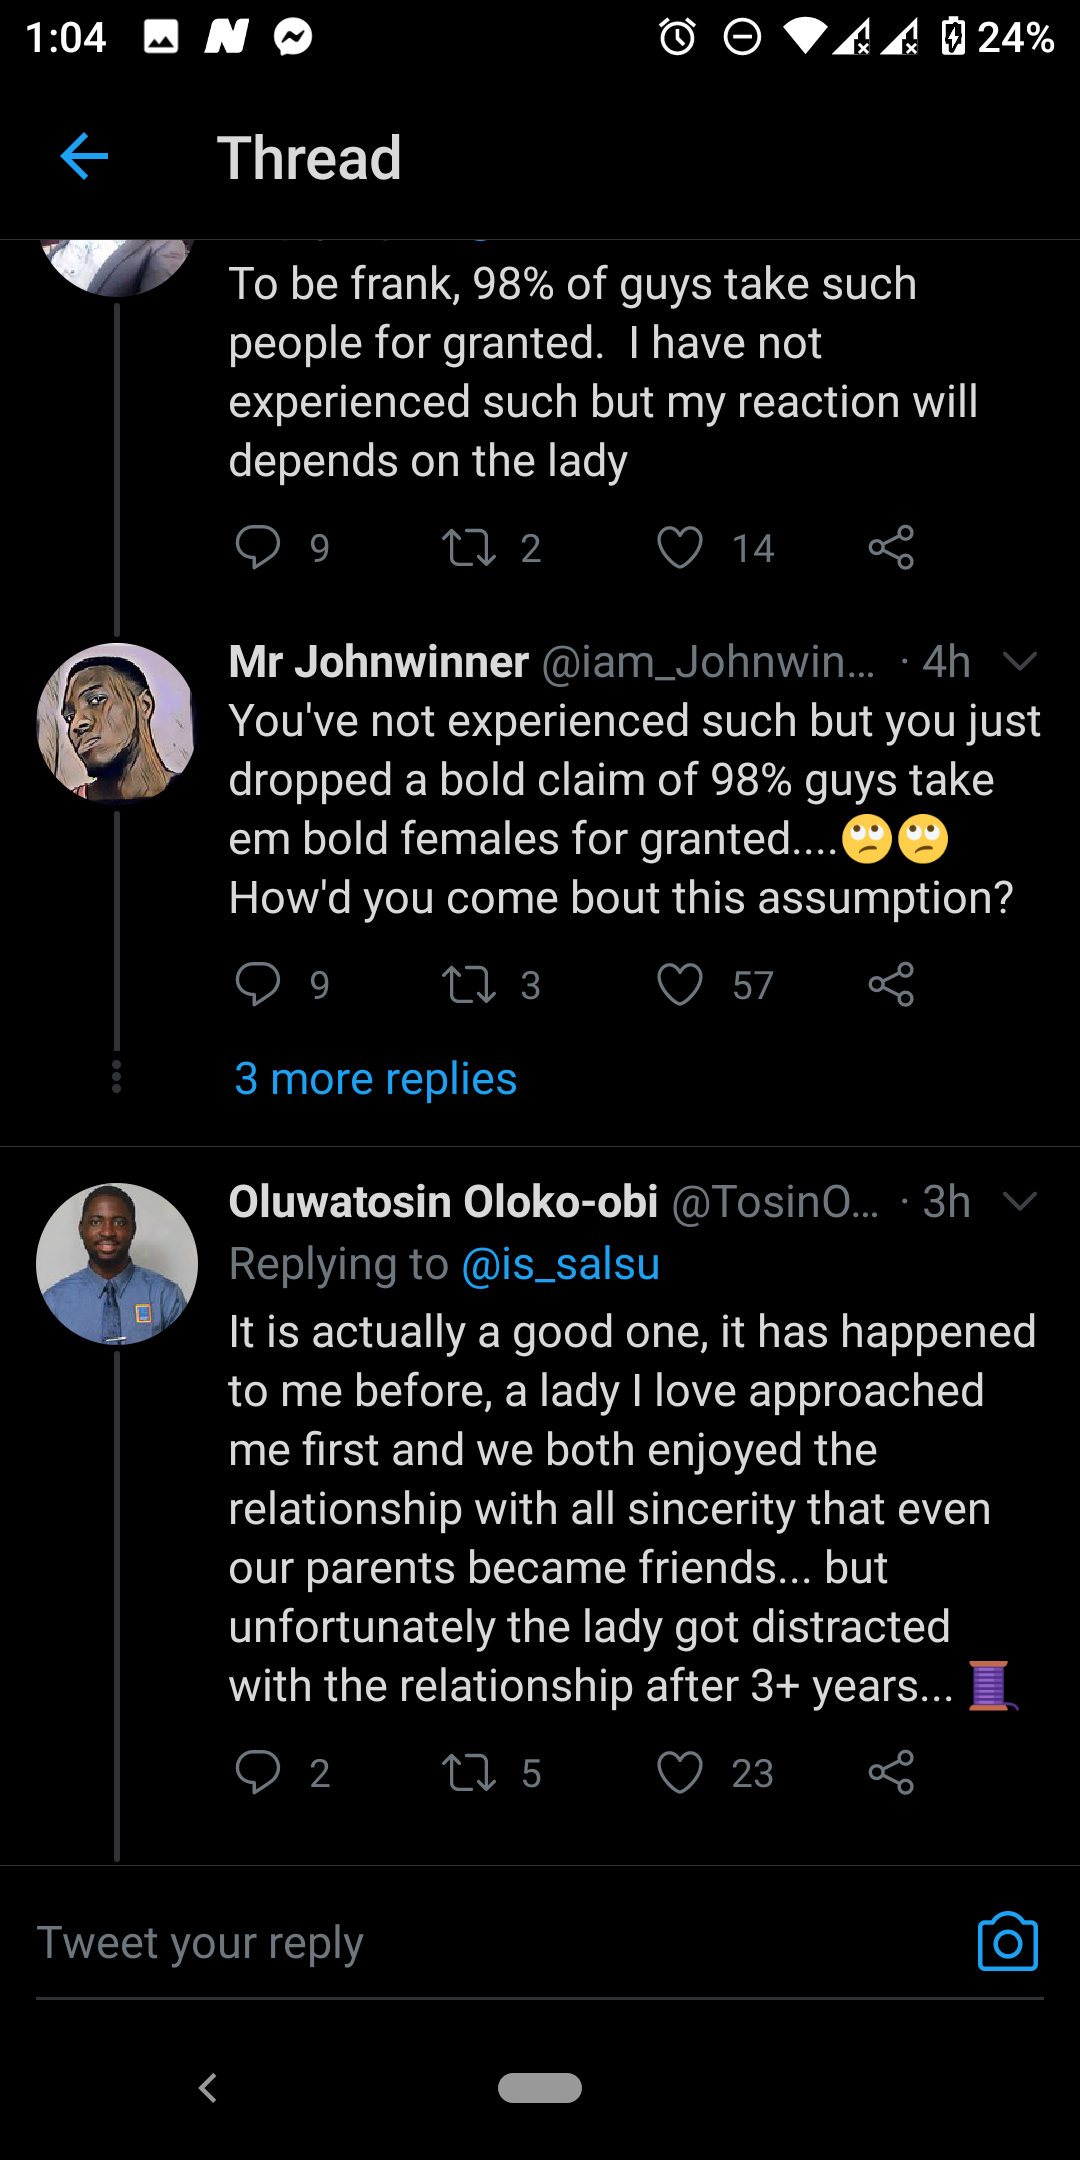The width and height of the screenshot is (1080, 2160).
Task: Open the camera icon to attach photo
Action: (1008, 1943)
